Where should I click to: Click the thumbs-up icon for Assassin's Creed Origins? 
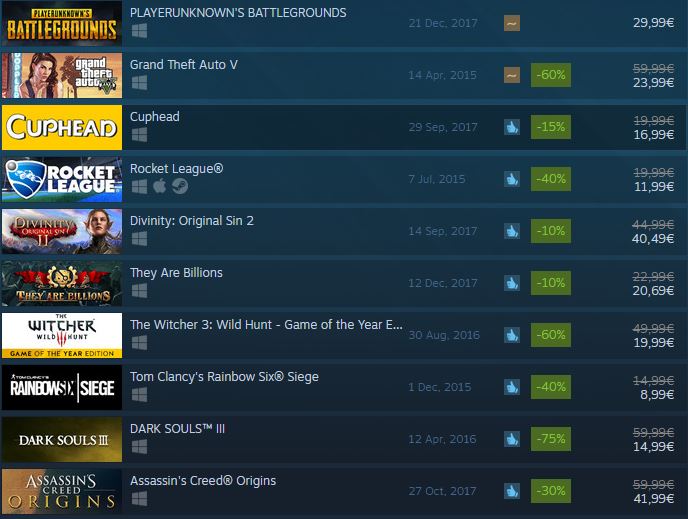[512, 491]
